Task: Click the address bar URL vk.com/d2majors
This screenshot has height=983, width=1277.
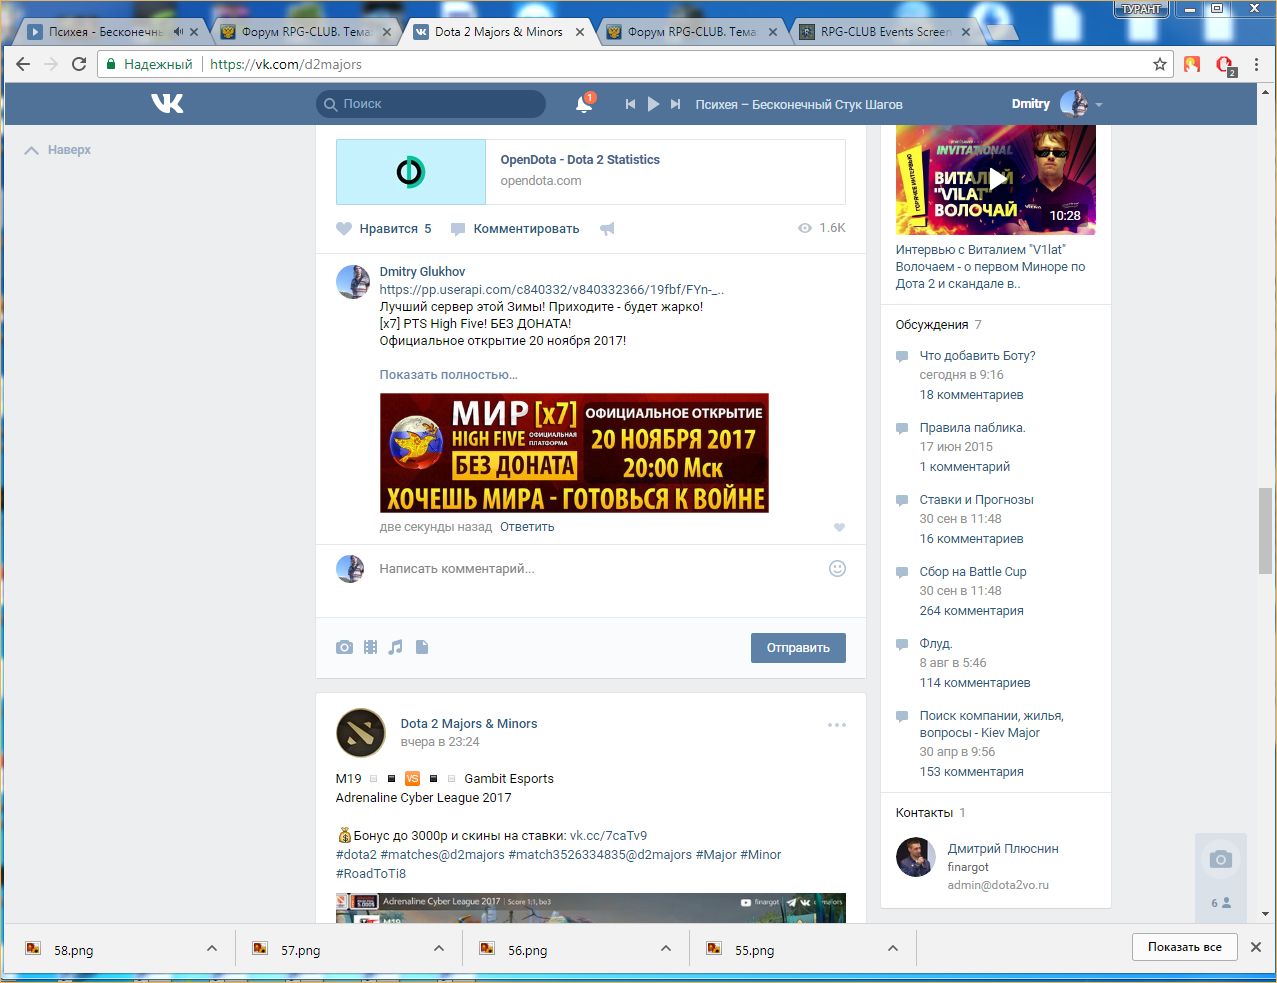Action: 285,64
